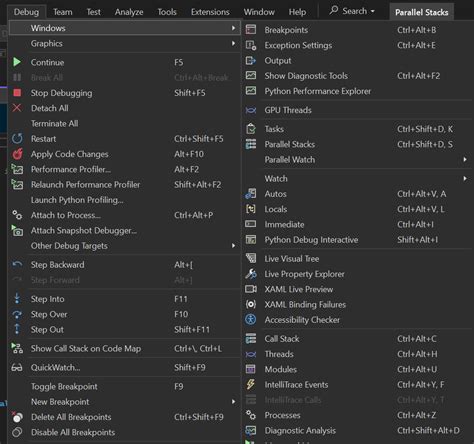The image size is (474, 444).
Task: Click the Performance Profiler chart icon
Action: (17, 169)
